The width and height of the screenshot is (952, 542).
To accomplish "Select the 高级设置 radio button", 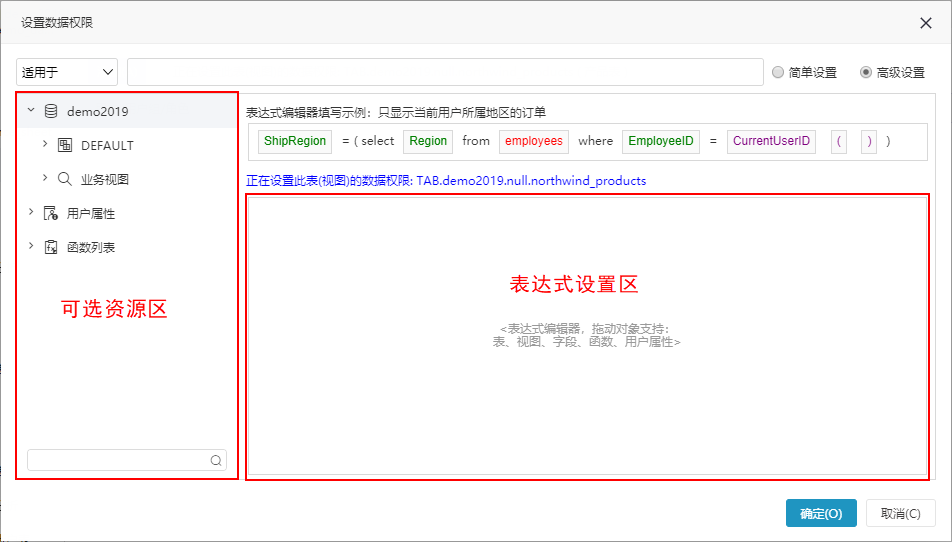I will [866, 72].
